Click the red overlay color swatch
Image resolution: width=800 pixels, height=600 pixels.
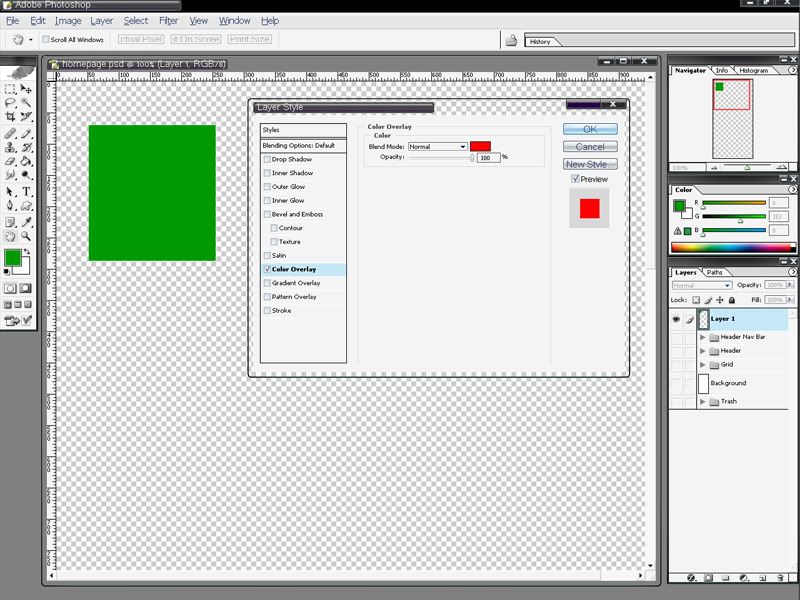point(480,146)
